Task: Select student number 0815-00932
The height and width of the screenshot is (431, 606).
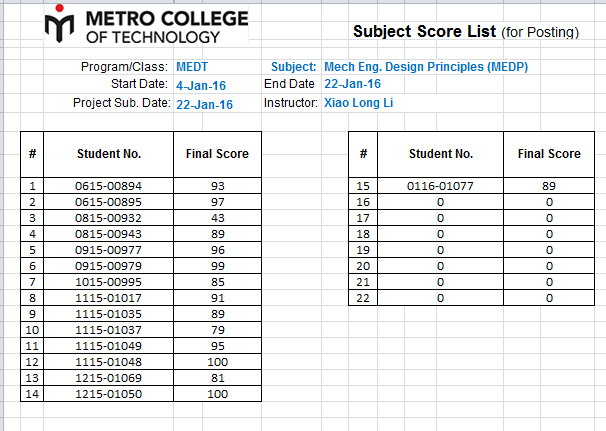Action: 109,218
